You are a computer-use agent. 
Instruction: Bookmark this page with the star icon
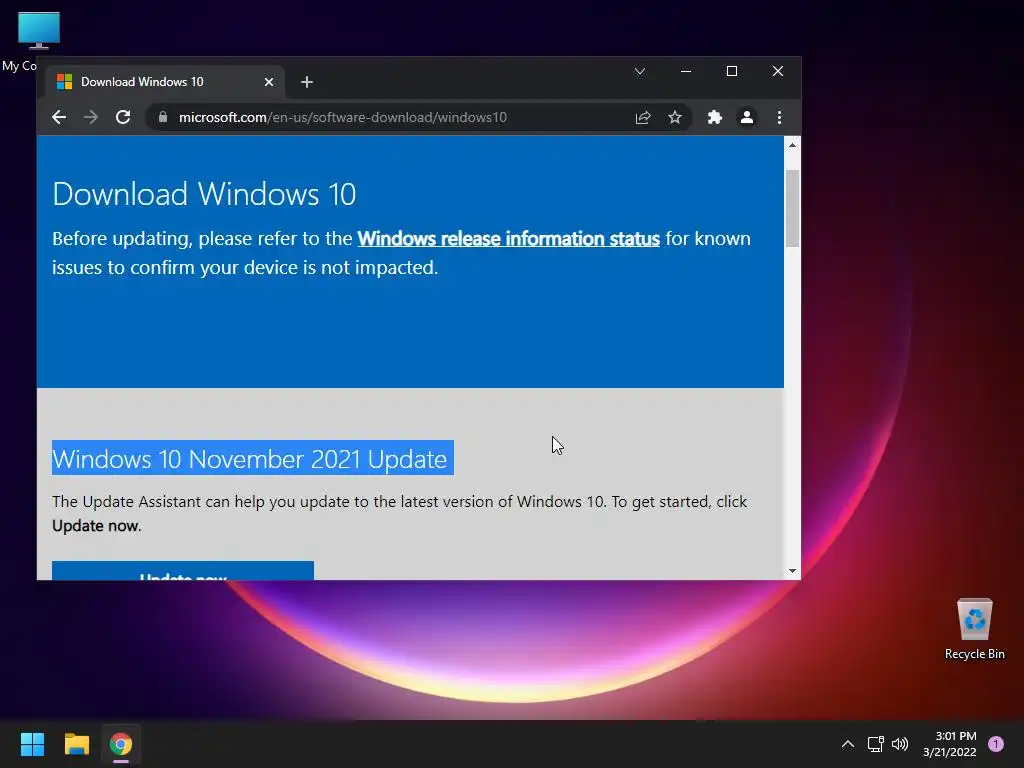[675, 118]
